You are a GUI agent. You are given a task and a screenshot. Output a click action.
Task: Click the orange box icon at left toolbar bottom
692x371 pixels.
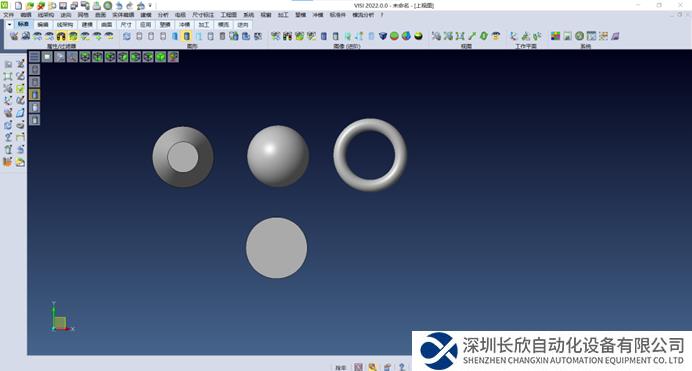click(x=8, y=162)
